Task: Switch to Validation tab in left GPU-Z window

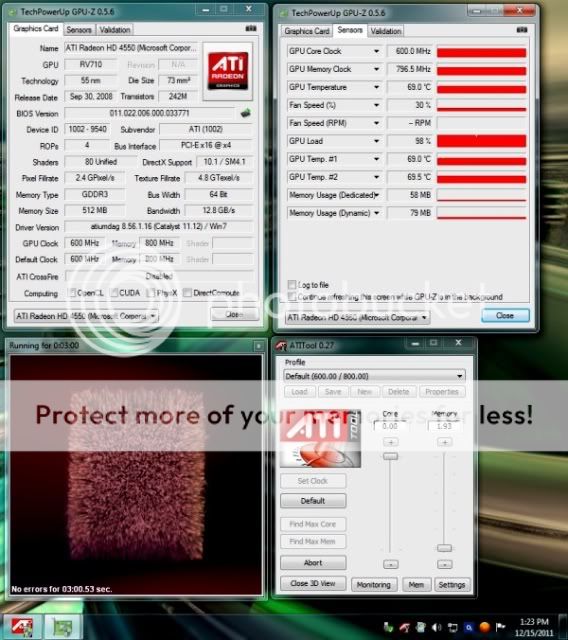Action: (x=115, y=30)
